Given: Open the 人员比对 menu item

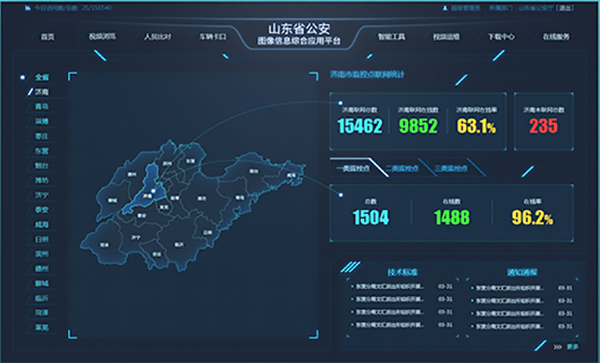Looking at the screenshot, I should tap(157, 37).
